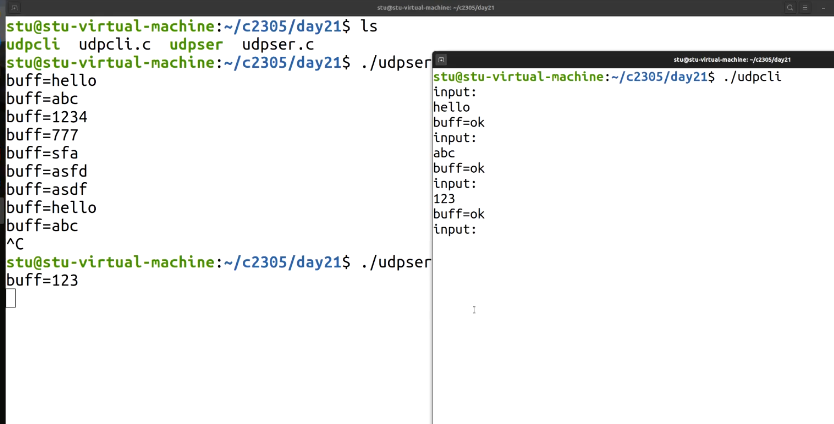834x424 pixels.
Task: Click green 'udpcli' executable in ls output
Action: [x=33, y=45]
